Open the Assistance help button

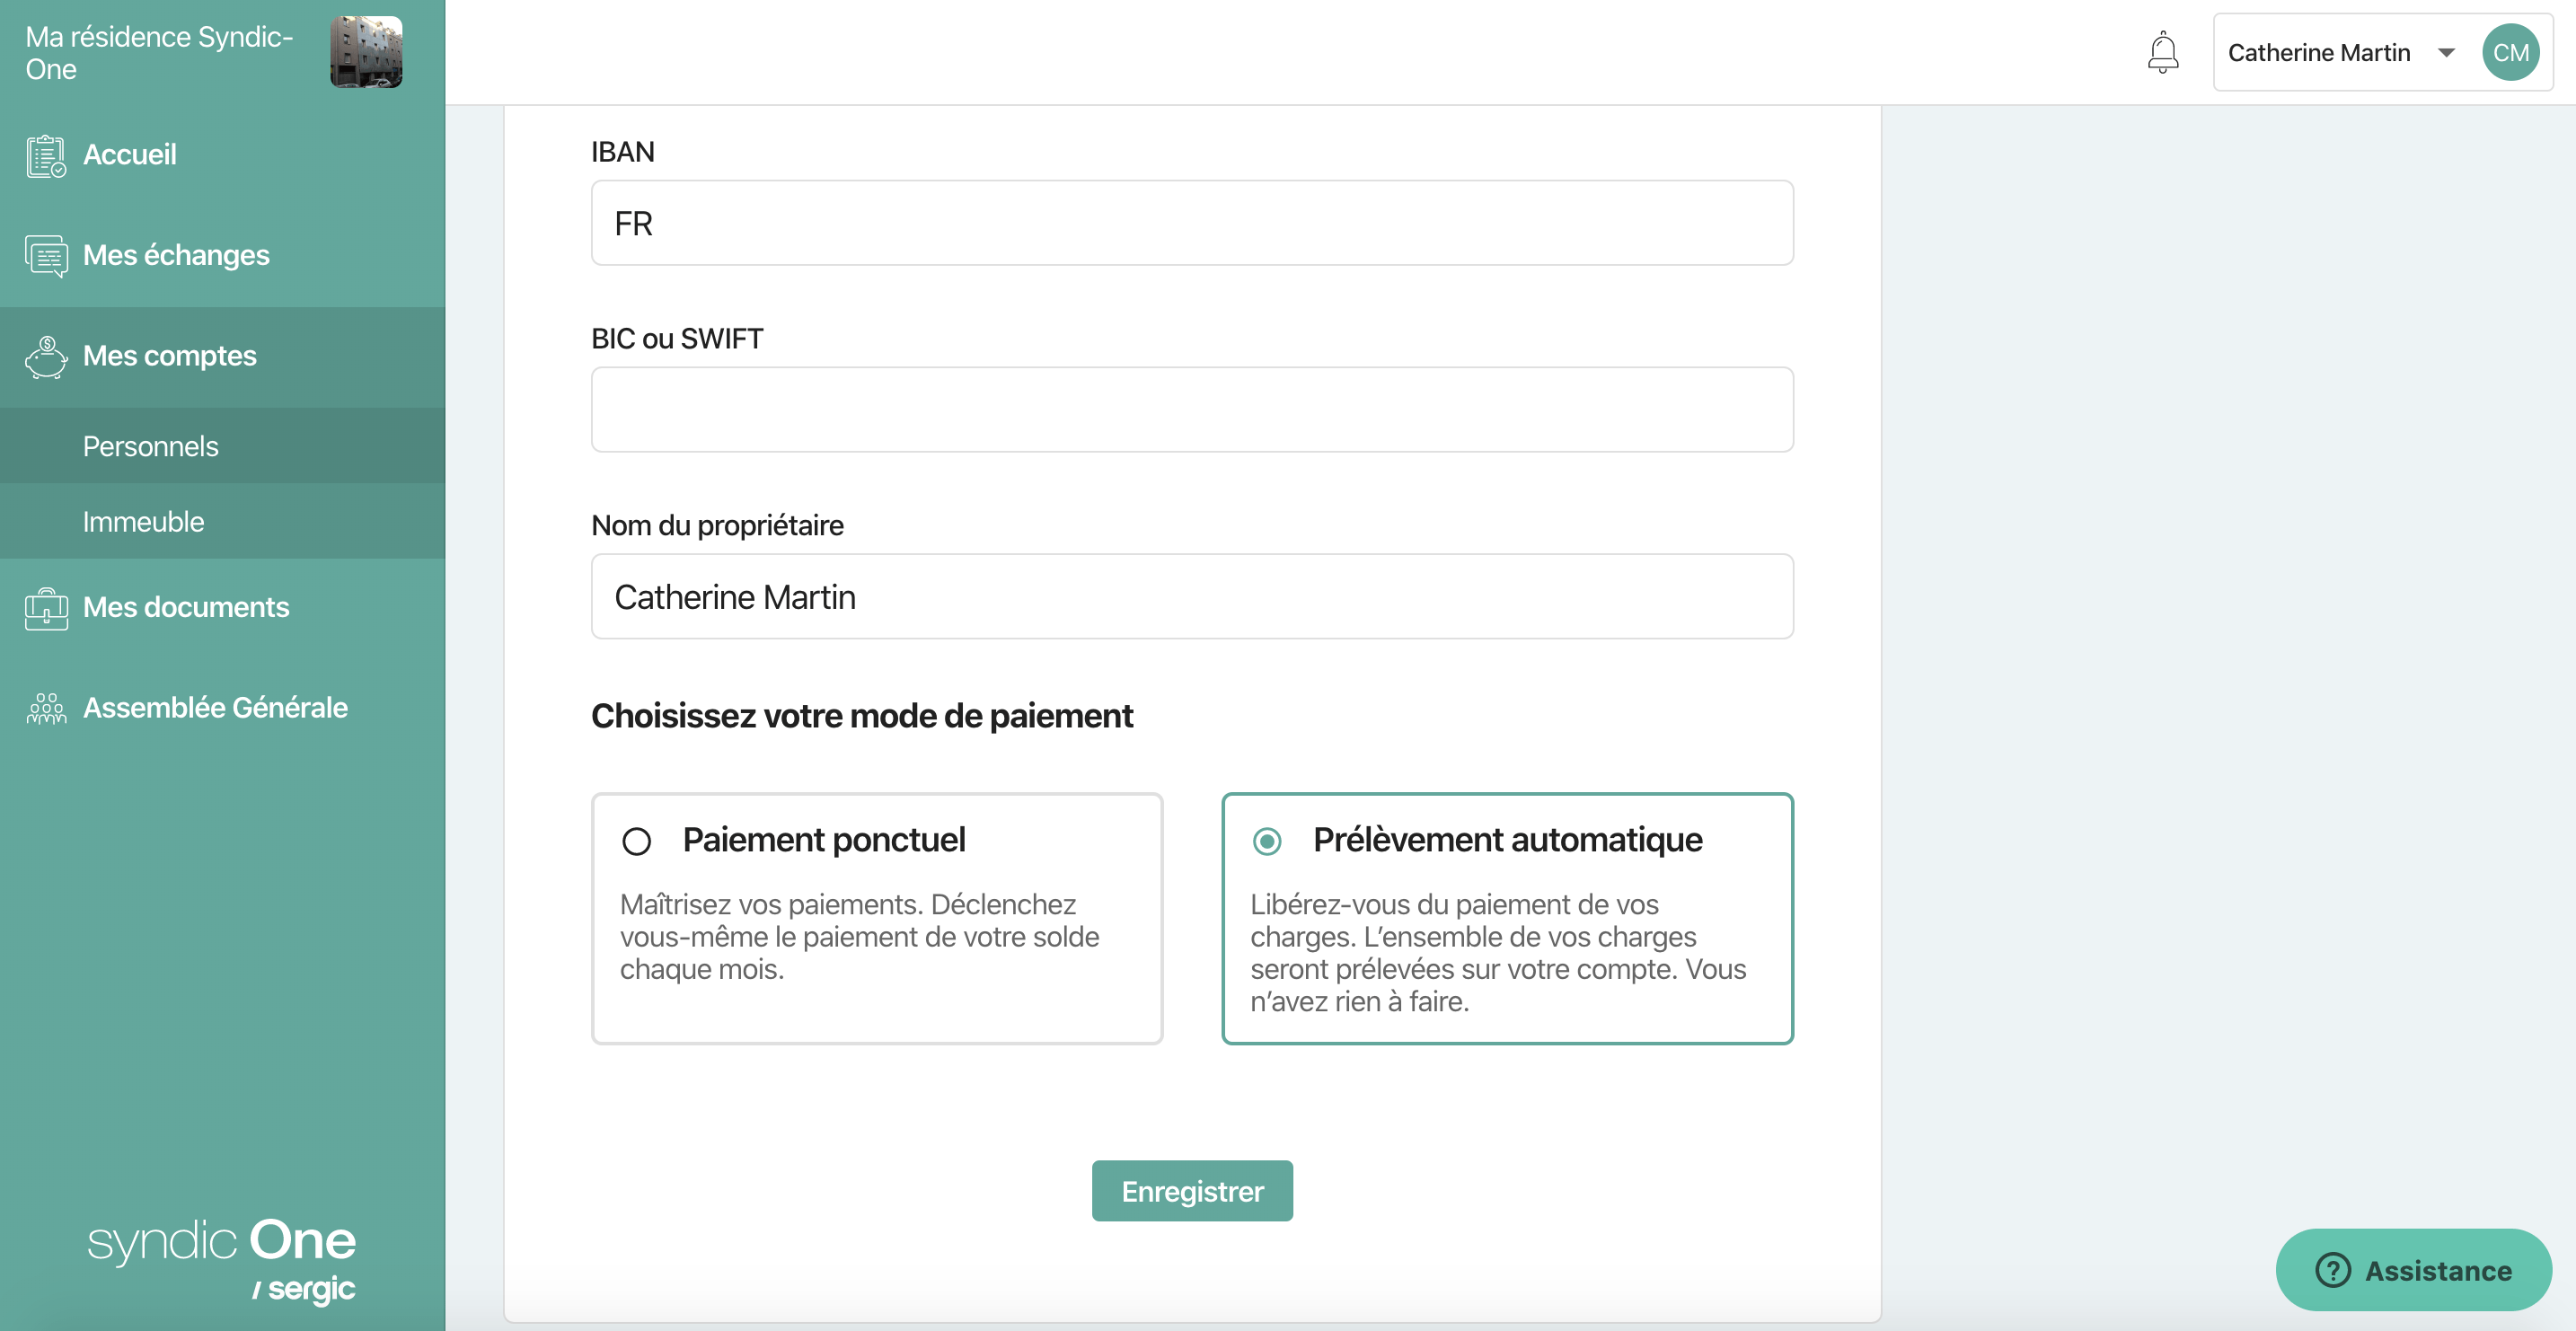[2413, 1270]
